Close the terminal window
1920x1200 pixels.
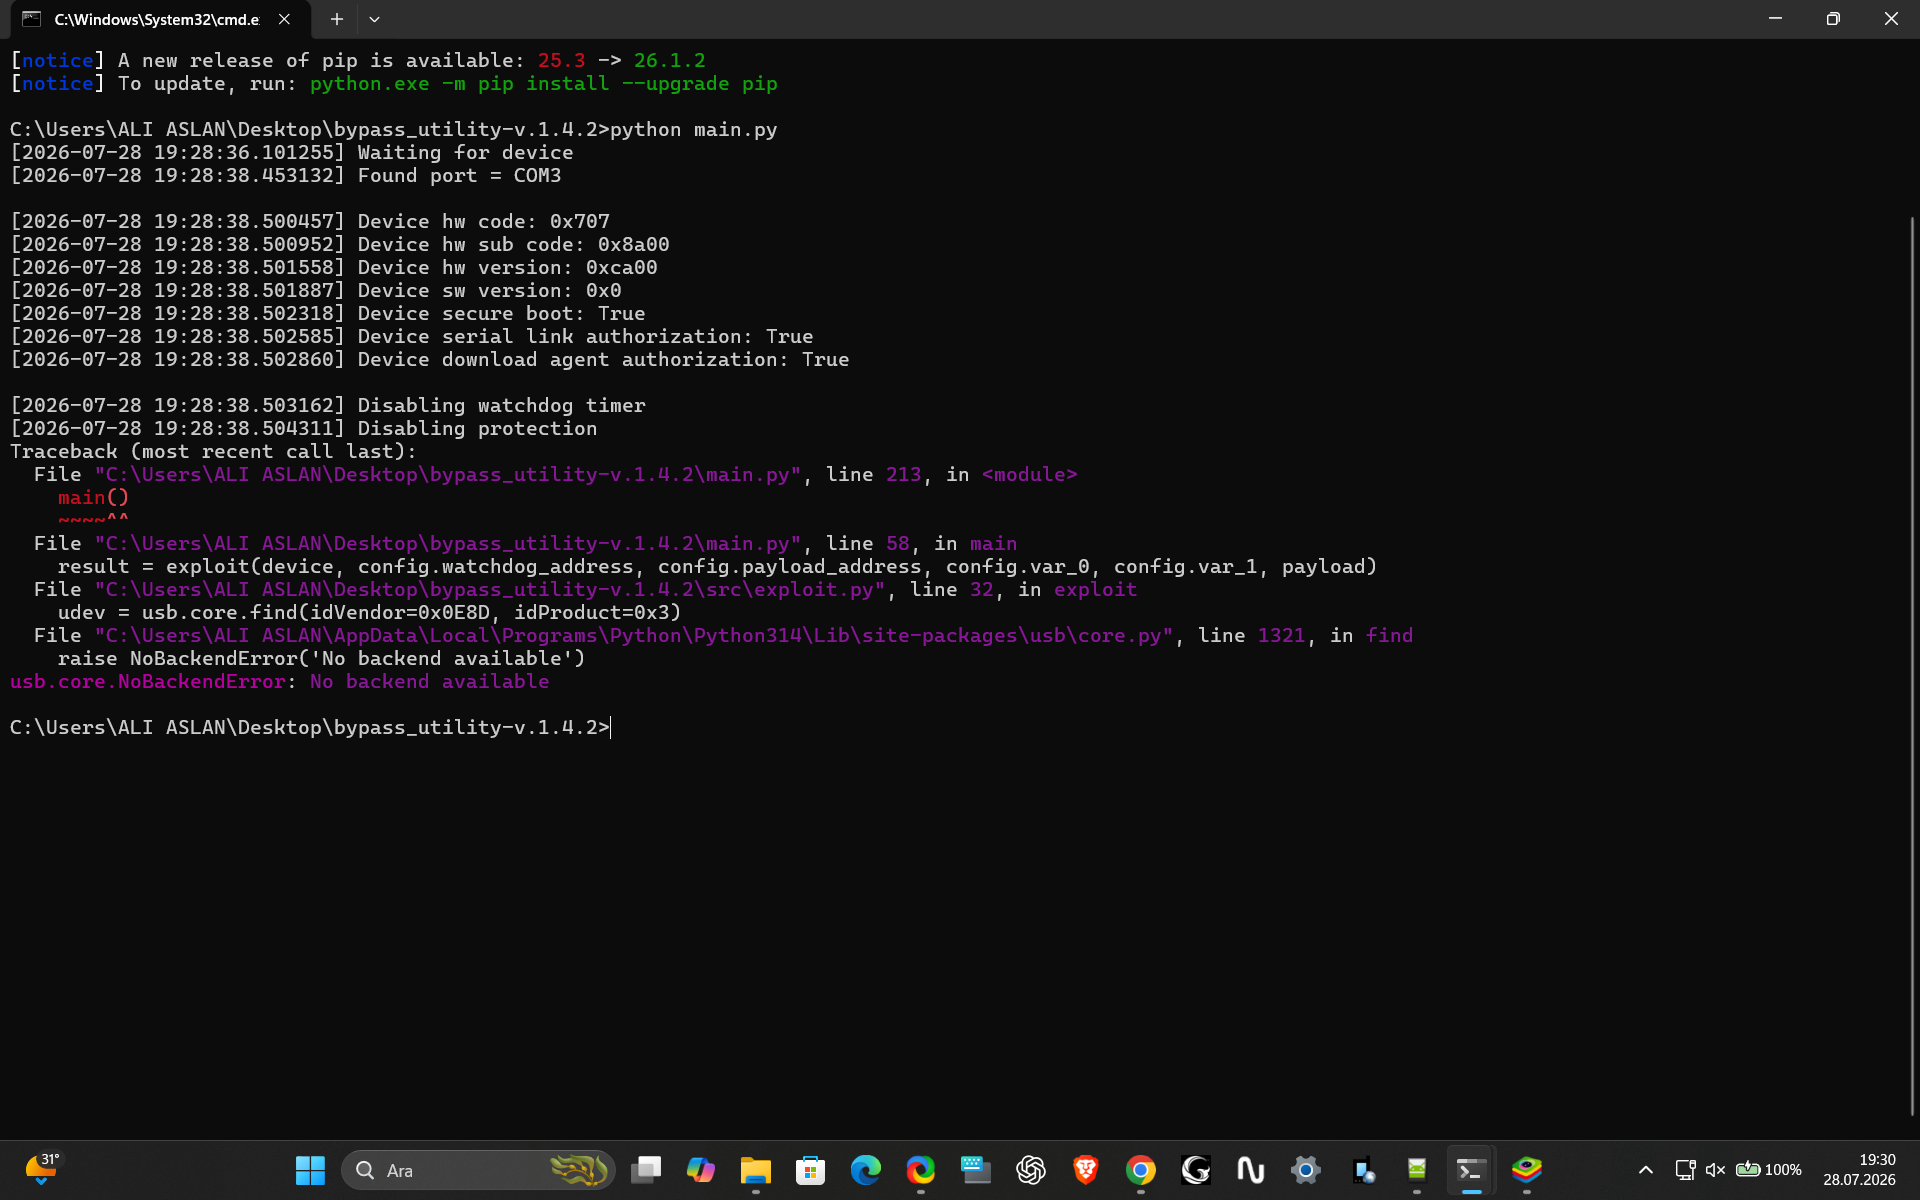[1891, 19]
